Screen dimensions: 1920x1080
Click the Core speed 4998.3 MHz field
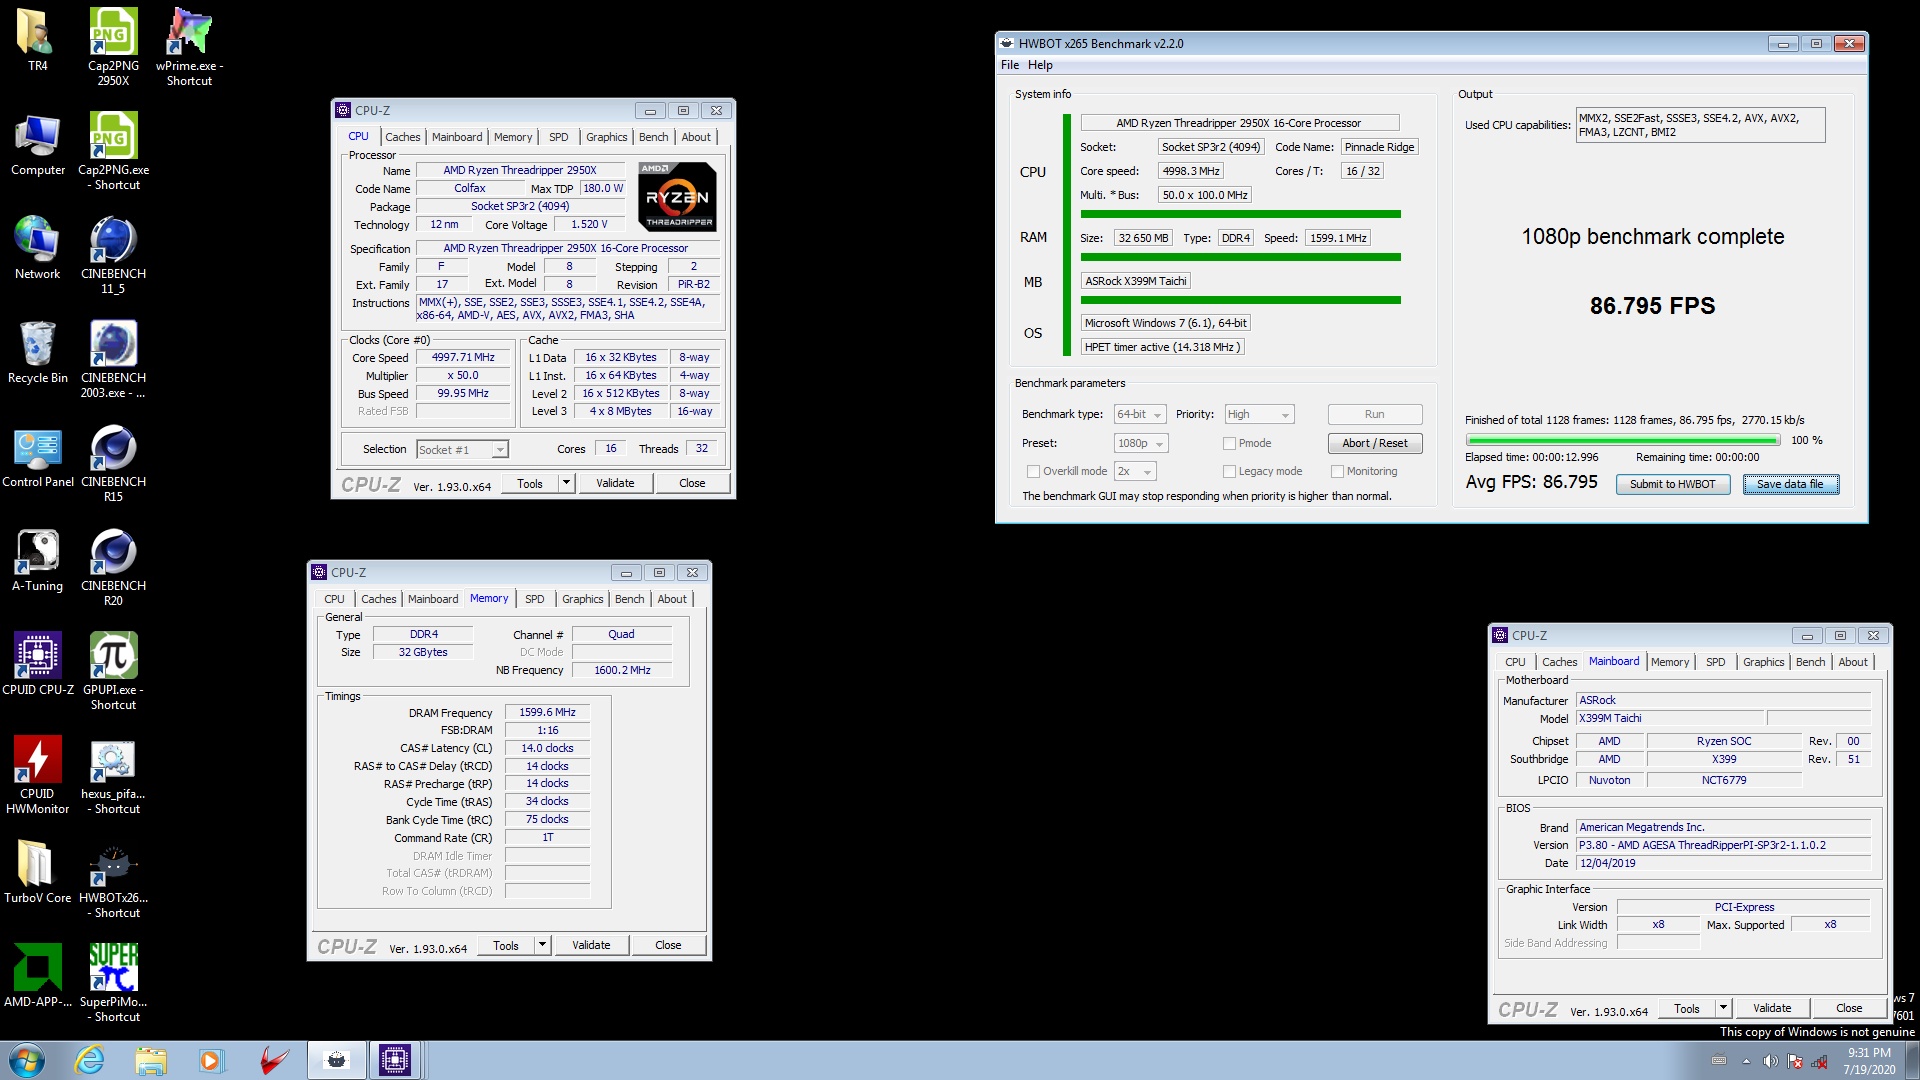1191,171
